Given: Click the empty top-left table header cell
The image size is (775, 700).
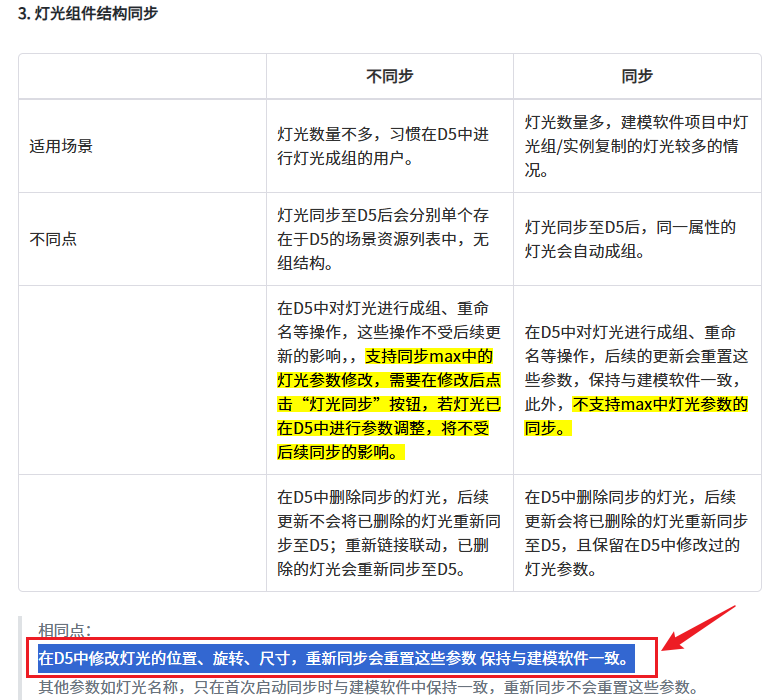Looking at the screenshot, I should (x=142, y=76).
